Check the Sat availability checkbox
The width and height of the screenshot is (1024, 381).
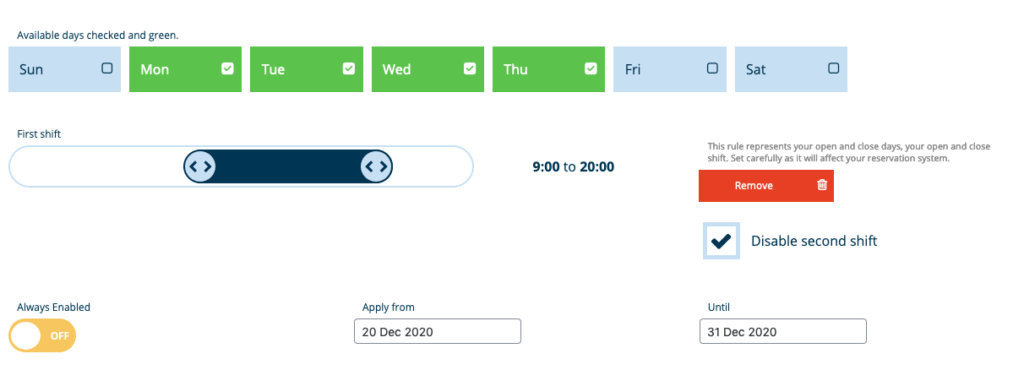[833, 68]
